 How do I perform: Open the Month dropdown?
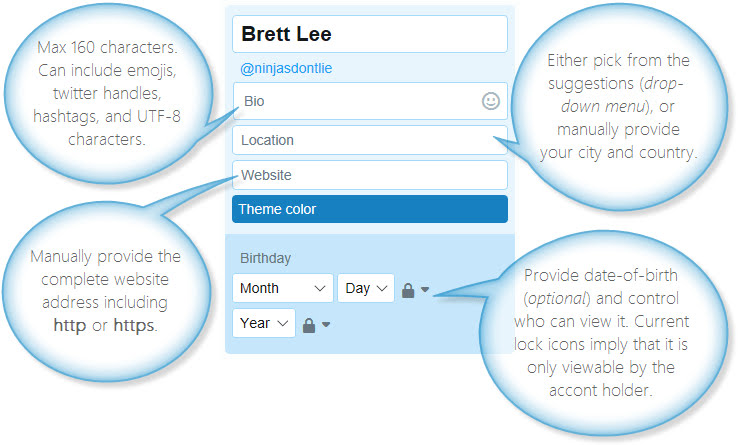point(283,288)
